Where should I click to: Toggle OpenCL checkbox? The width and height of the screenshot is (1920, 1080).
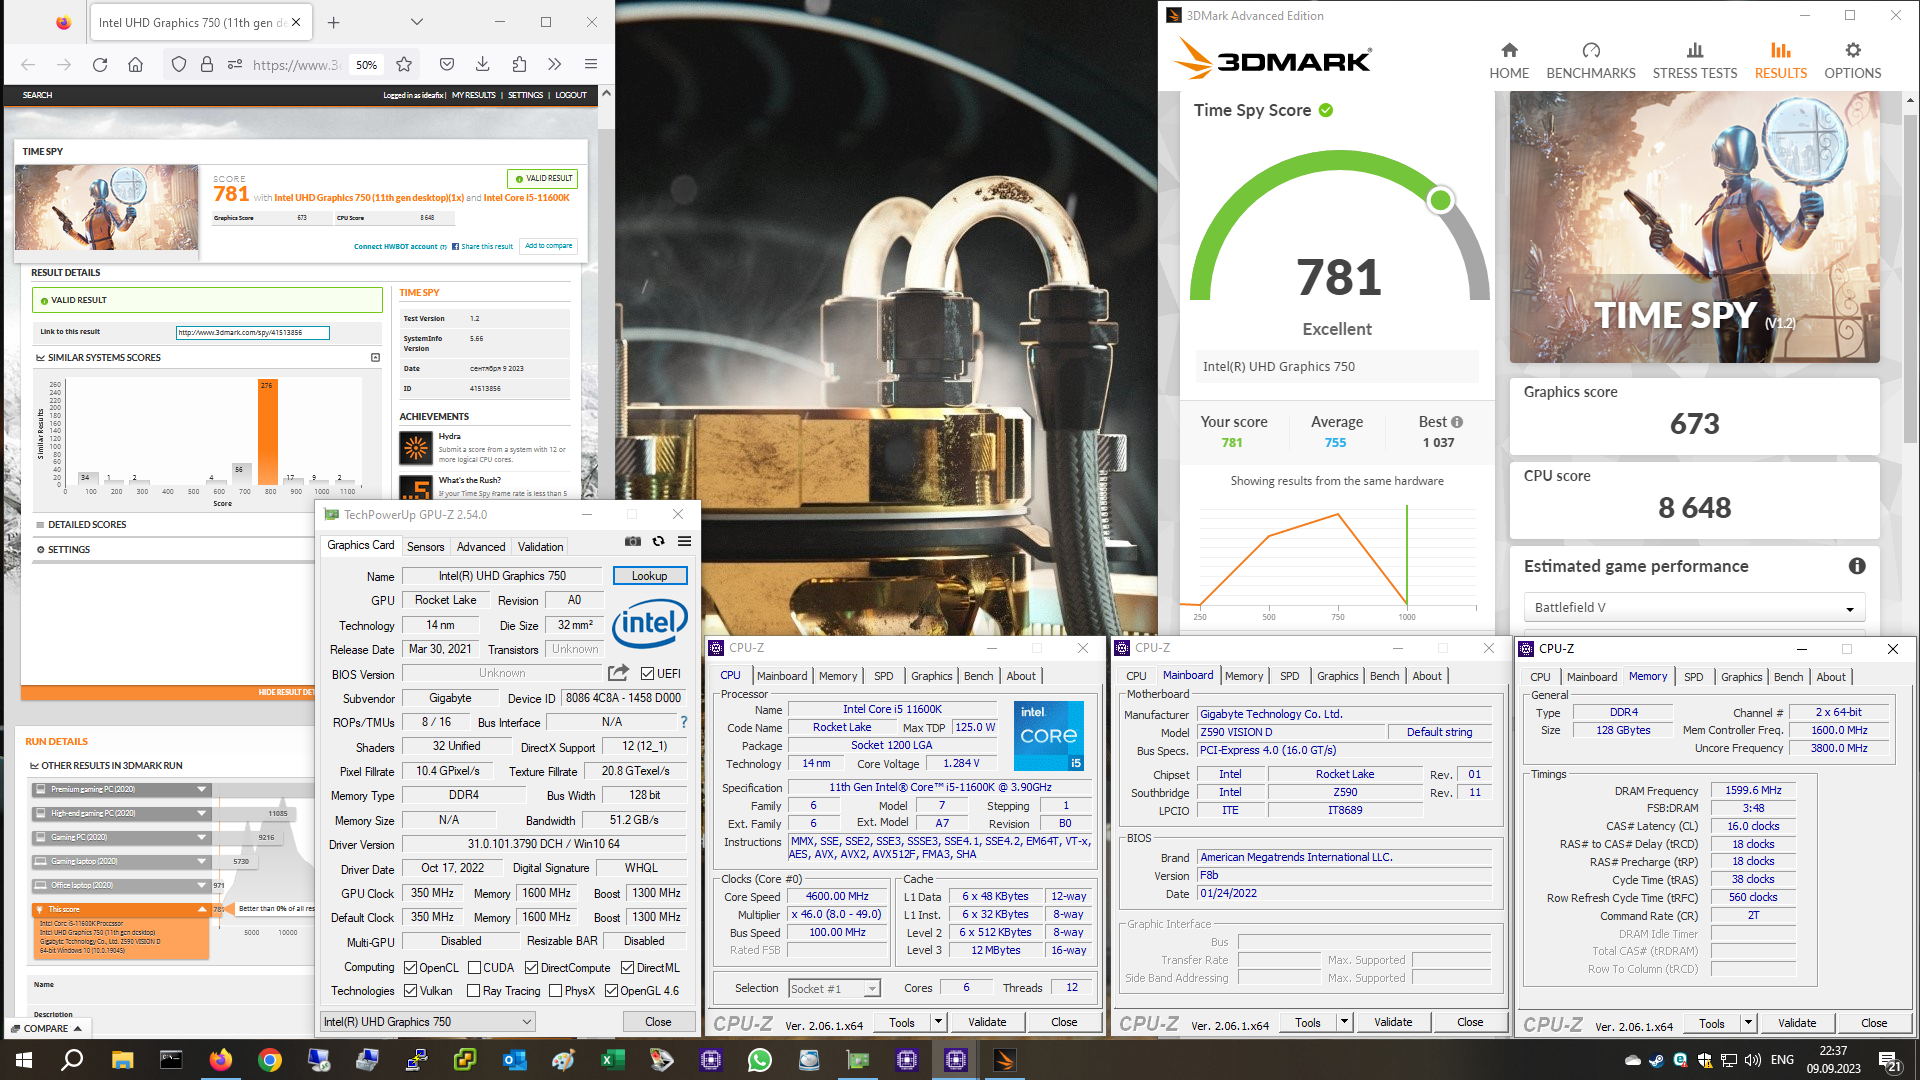point(410,968)
